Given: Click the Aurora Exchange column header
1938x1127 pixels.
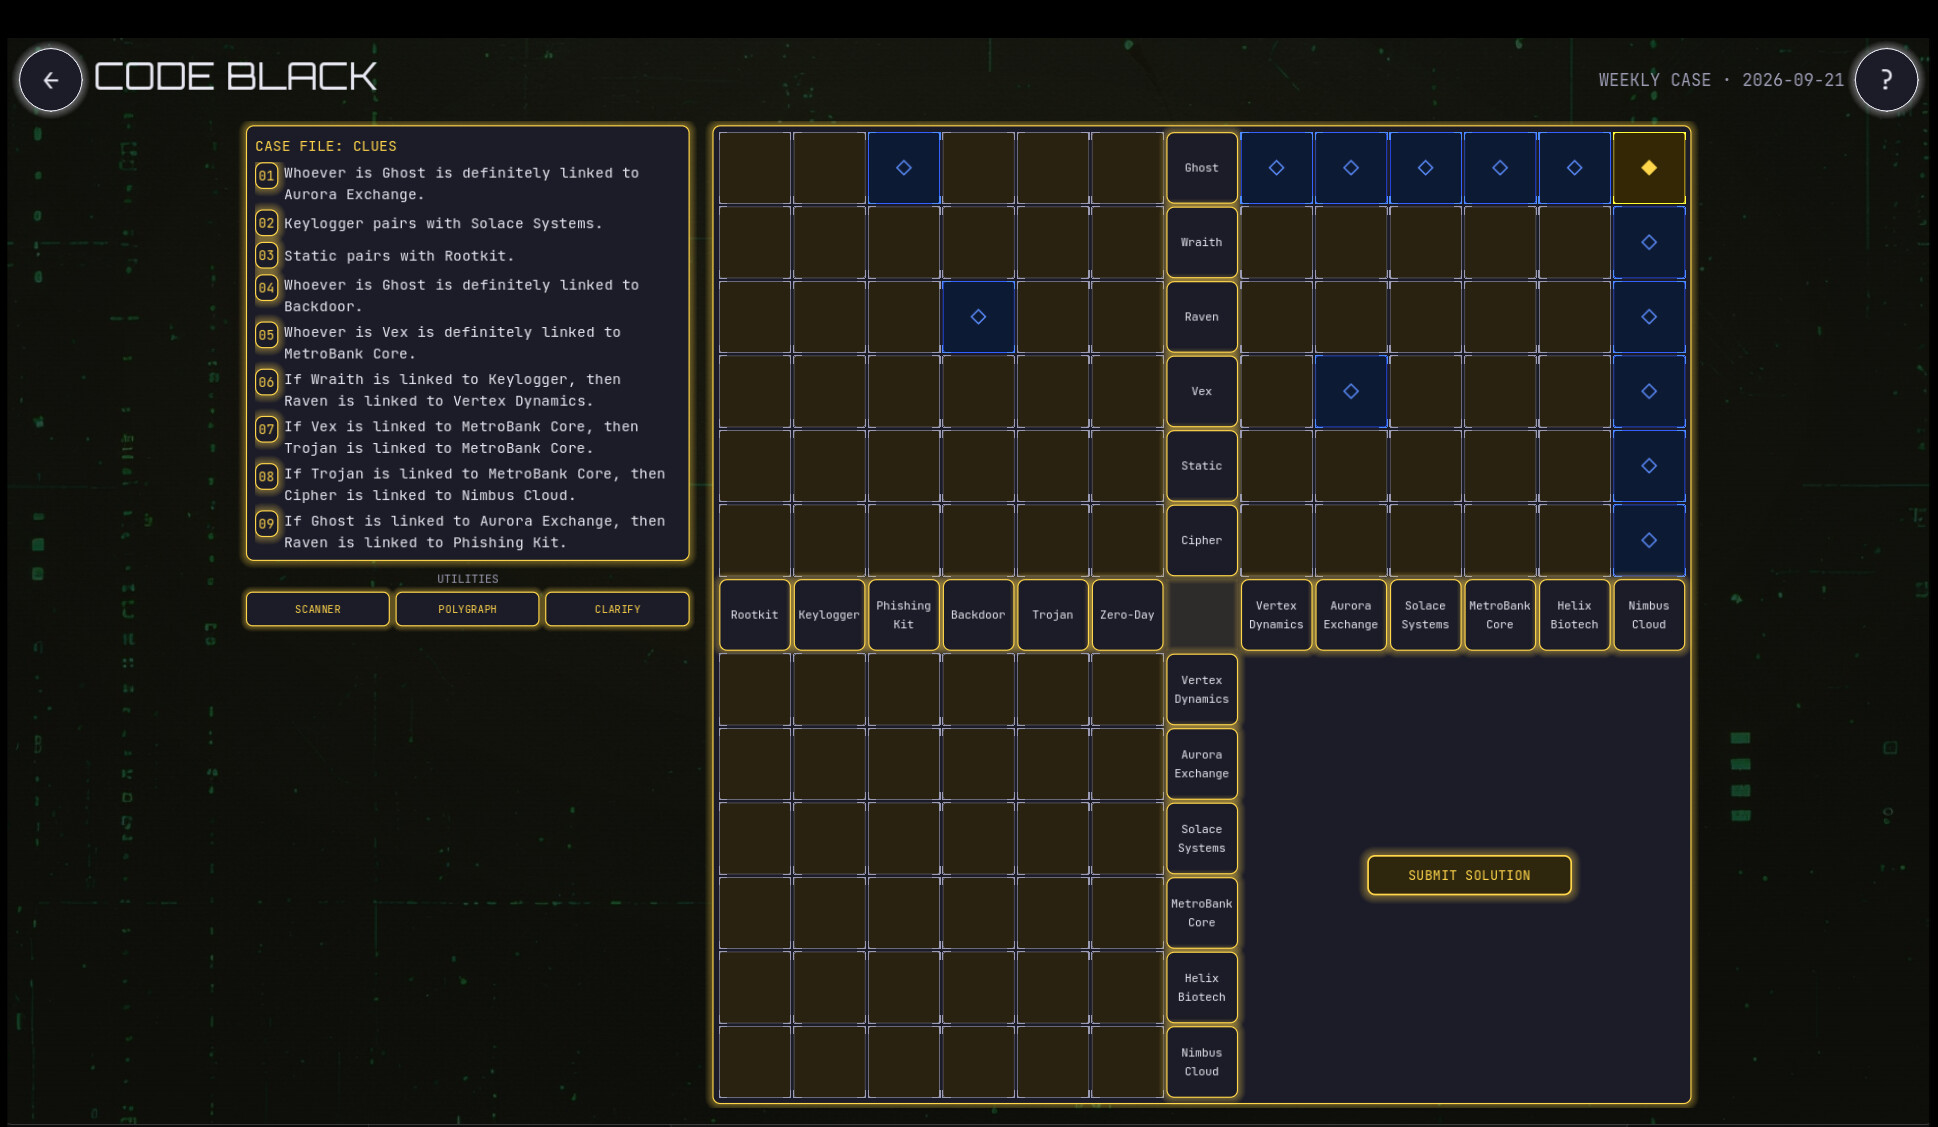Looking at the screenshot, I should [x=1351, y=615].
